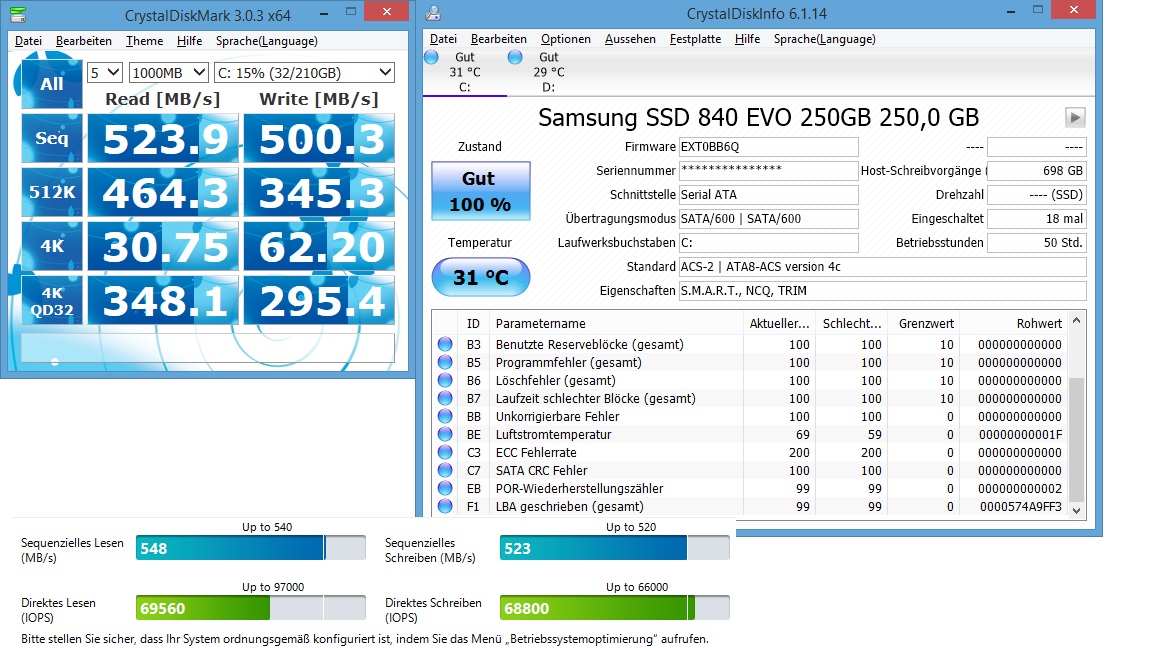Start the 4K benchmark test
1152x648 pixels.
click(x=51, y=246)
